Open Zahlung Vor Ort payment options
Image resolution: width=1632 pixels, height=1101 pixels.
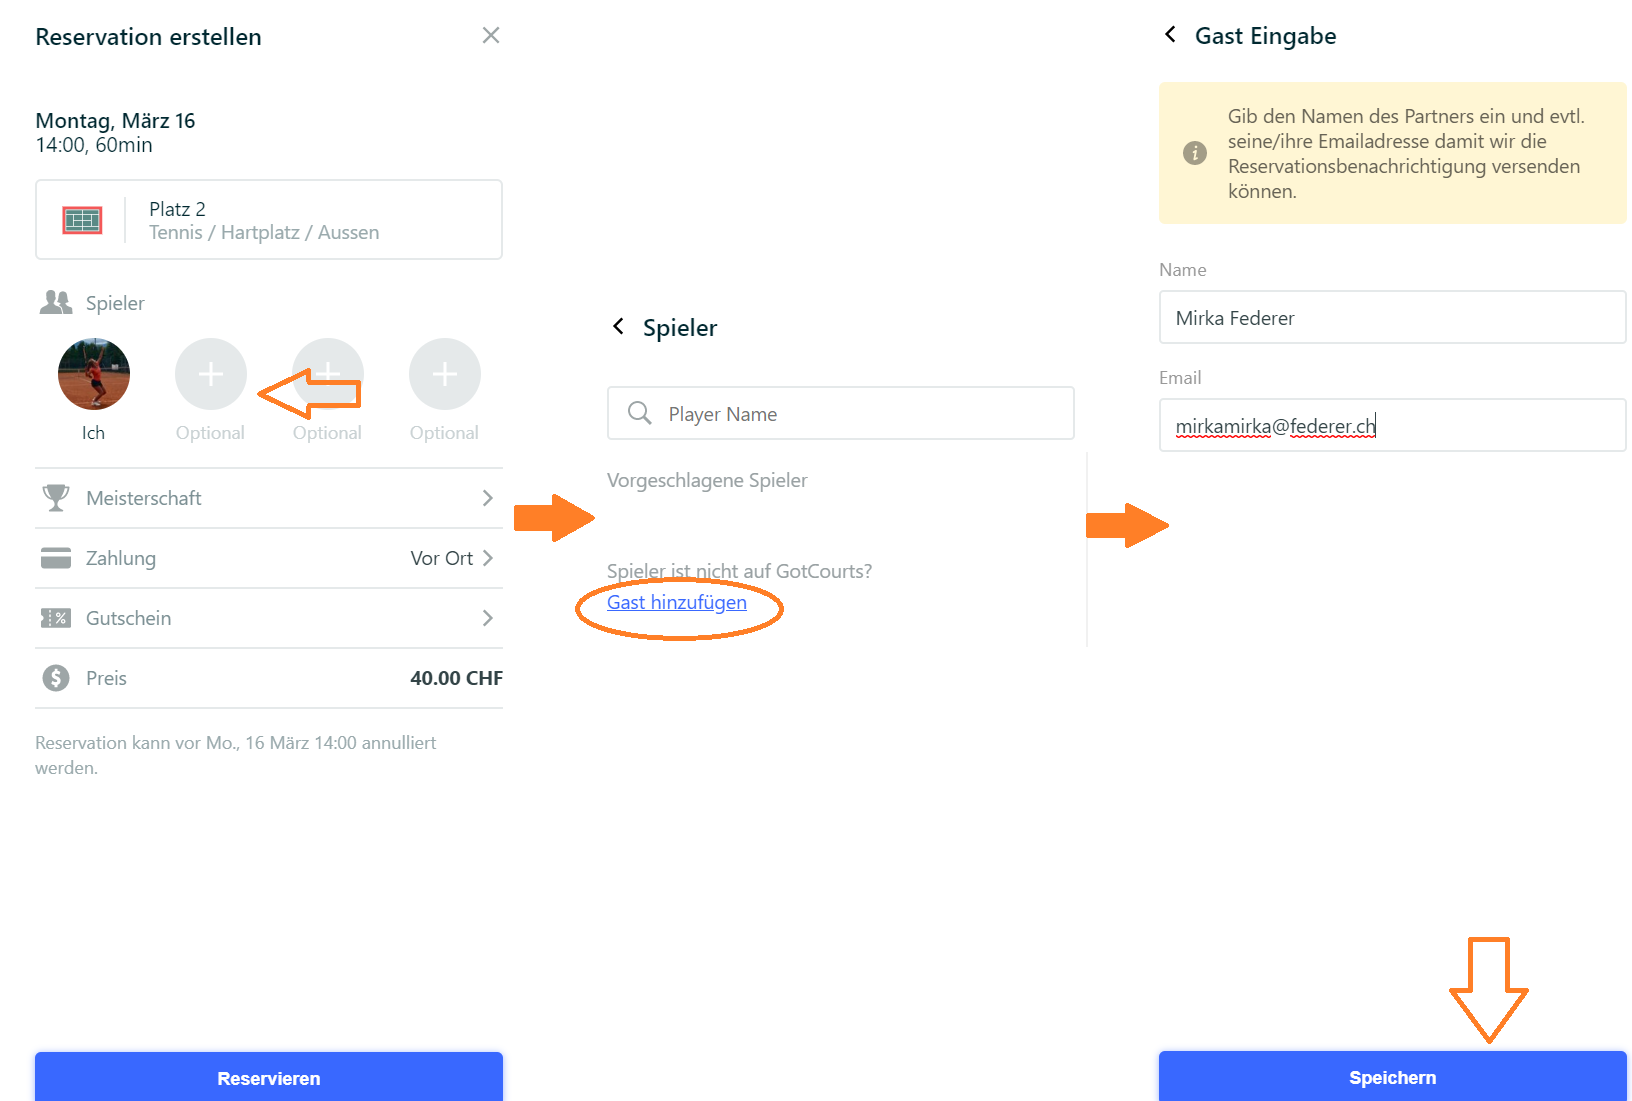452,558
